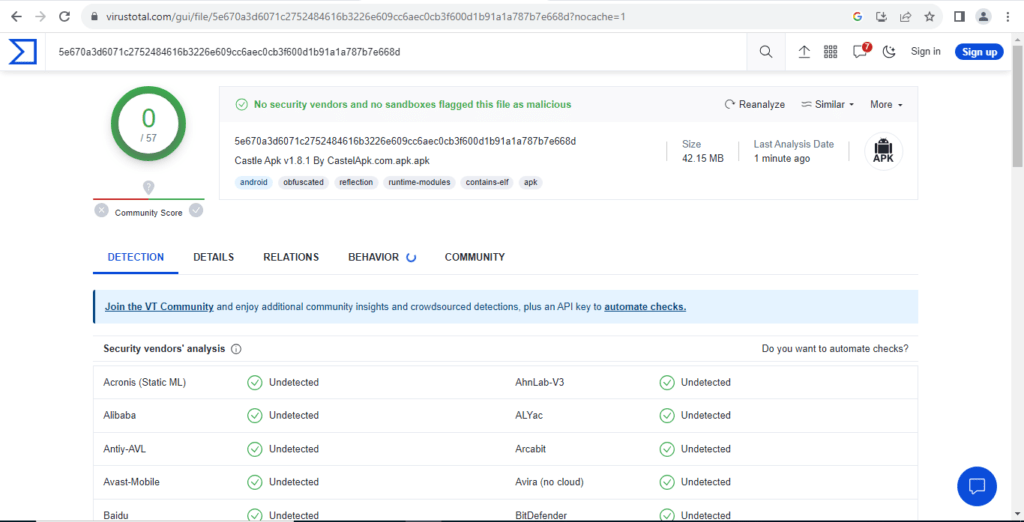Click the community score negative X icon
The height and width of the screenshot is (522, 1024).
[101, 210]
